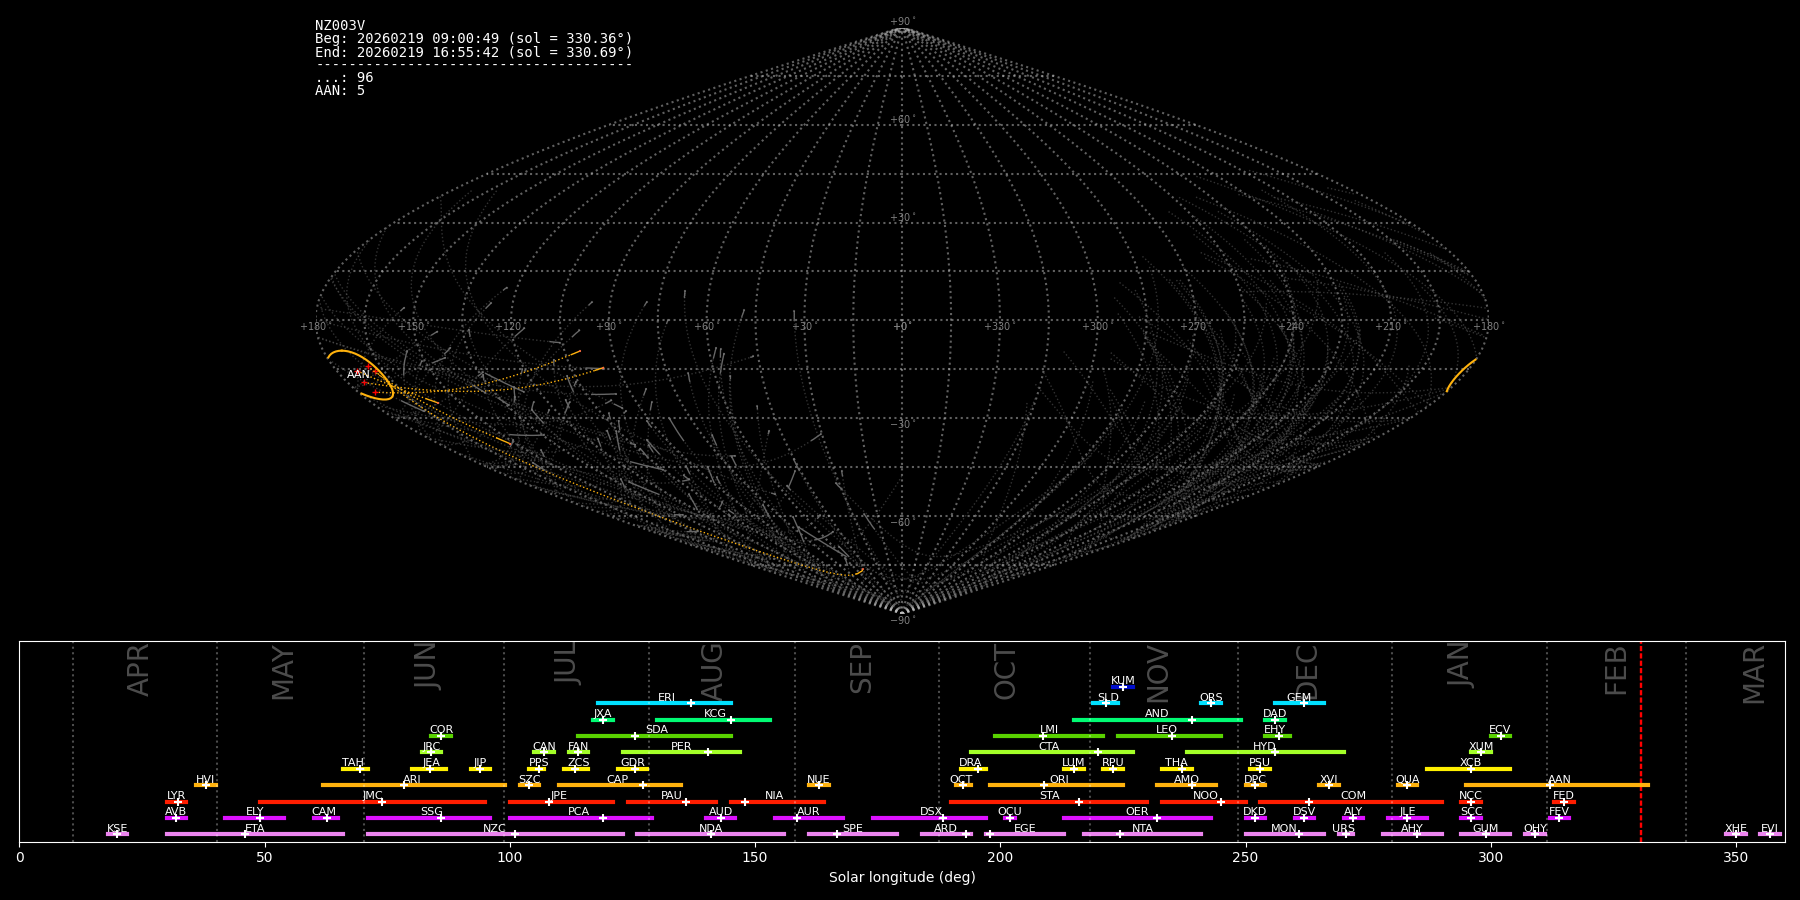
Task: Click the −90° latitude label below the map
Action: click(901, 621)
